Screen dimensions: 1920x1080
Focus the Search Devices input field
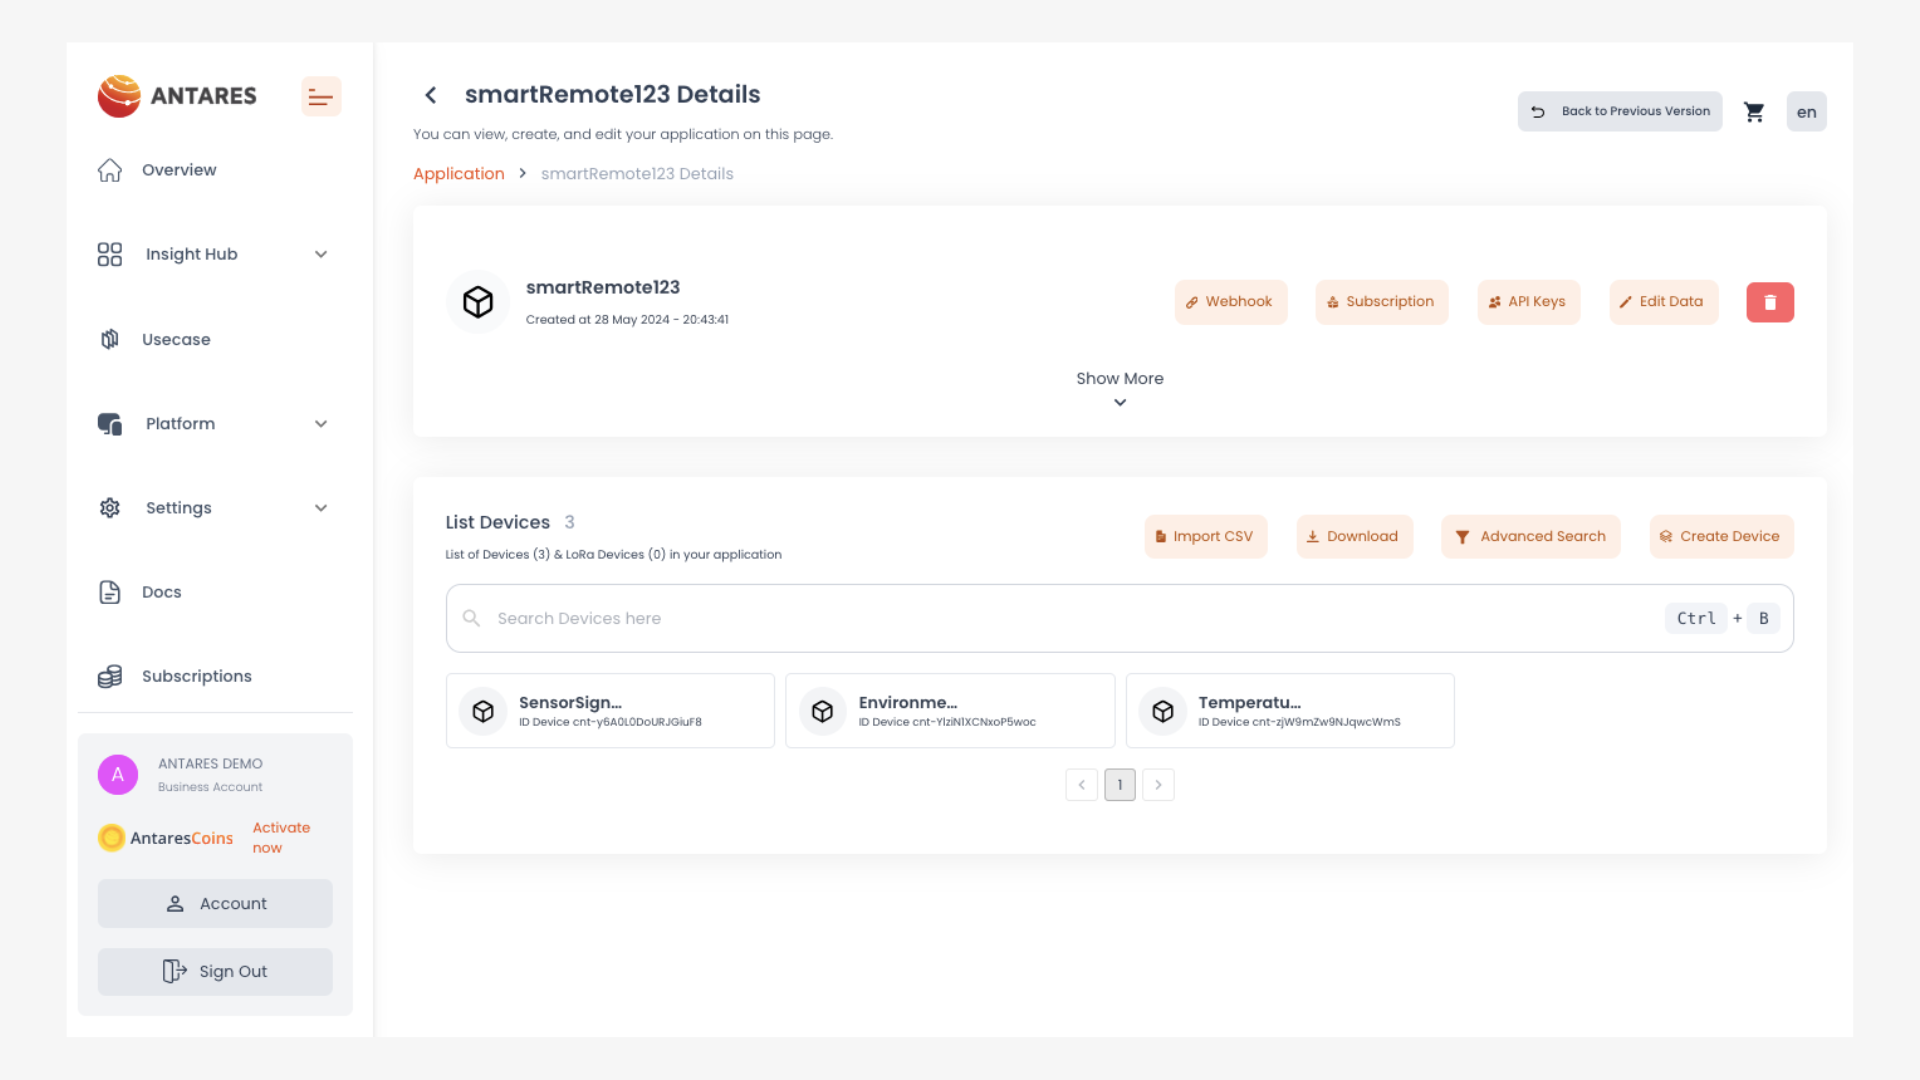click(1000, 619)
